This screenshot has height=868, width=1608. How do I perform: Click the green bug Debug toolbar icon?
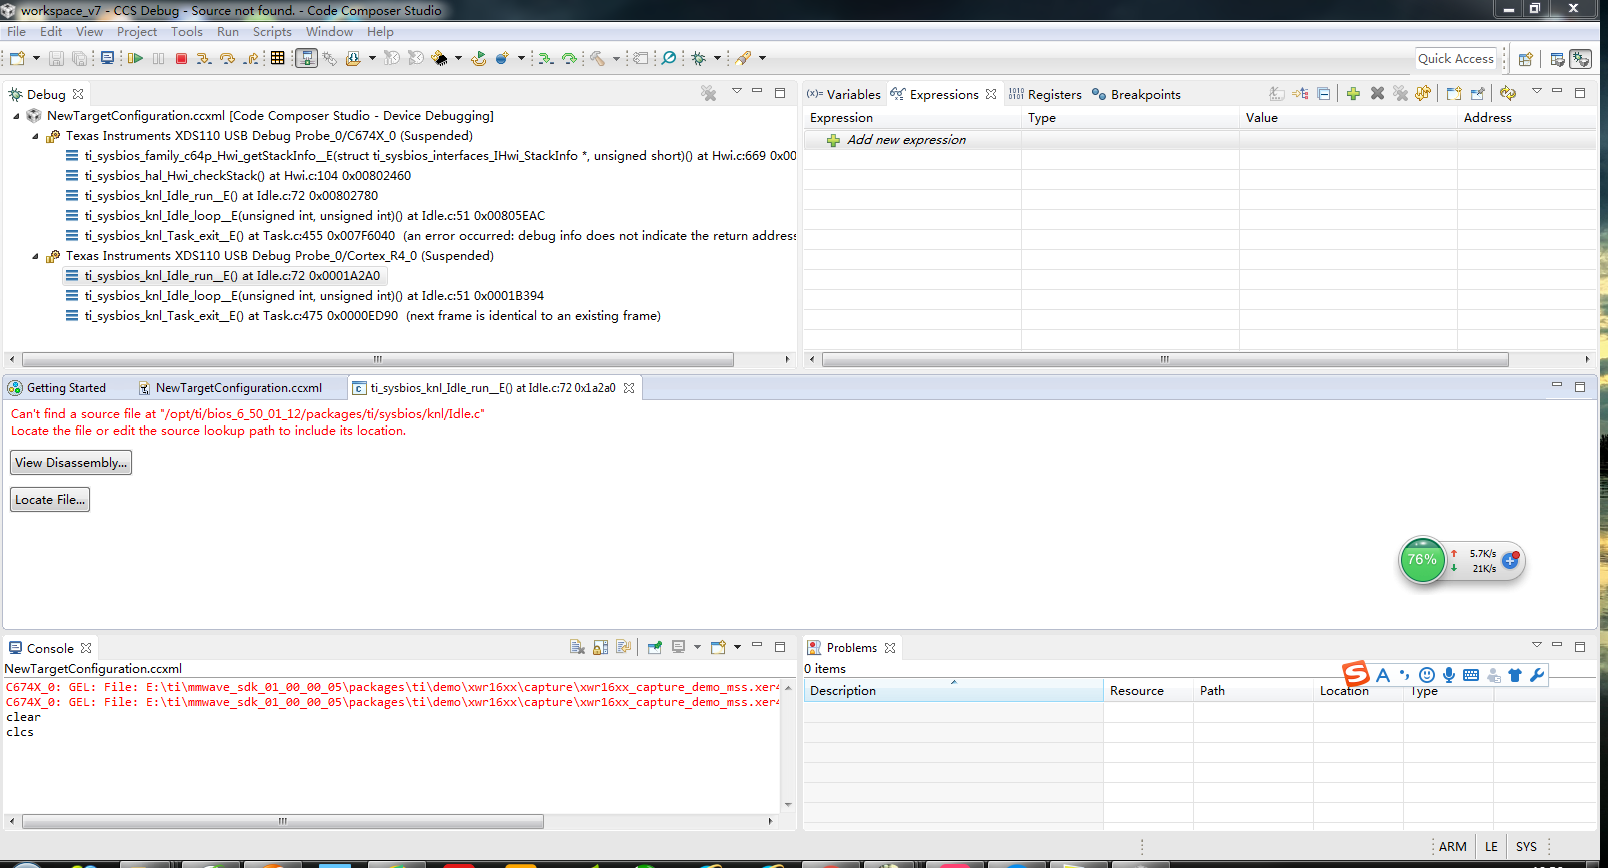pos(700,59)
